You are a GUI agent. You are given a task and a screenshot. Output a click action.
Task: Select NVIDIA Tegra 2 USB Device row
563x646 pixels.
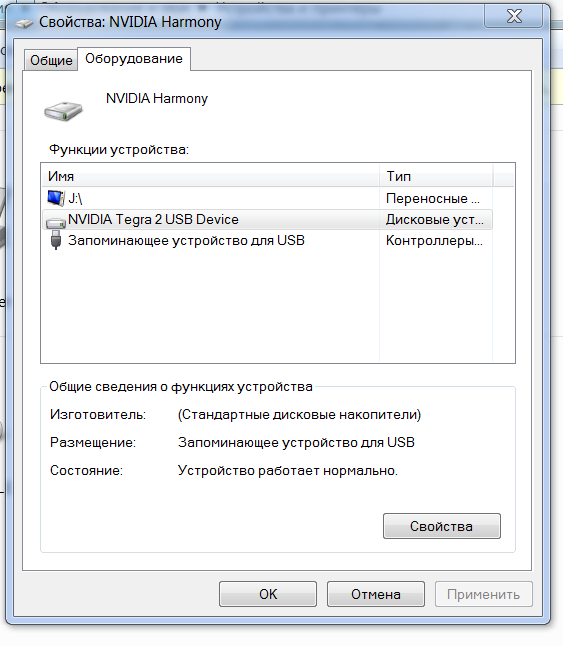click(x=267, y=220)
